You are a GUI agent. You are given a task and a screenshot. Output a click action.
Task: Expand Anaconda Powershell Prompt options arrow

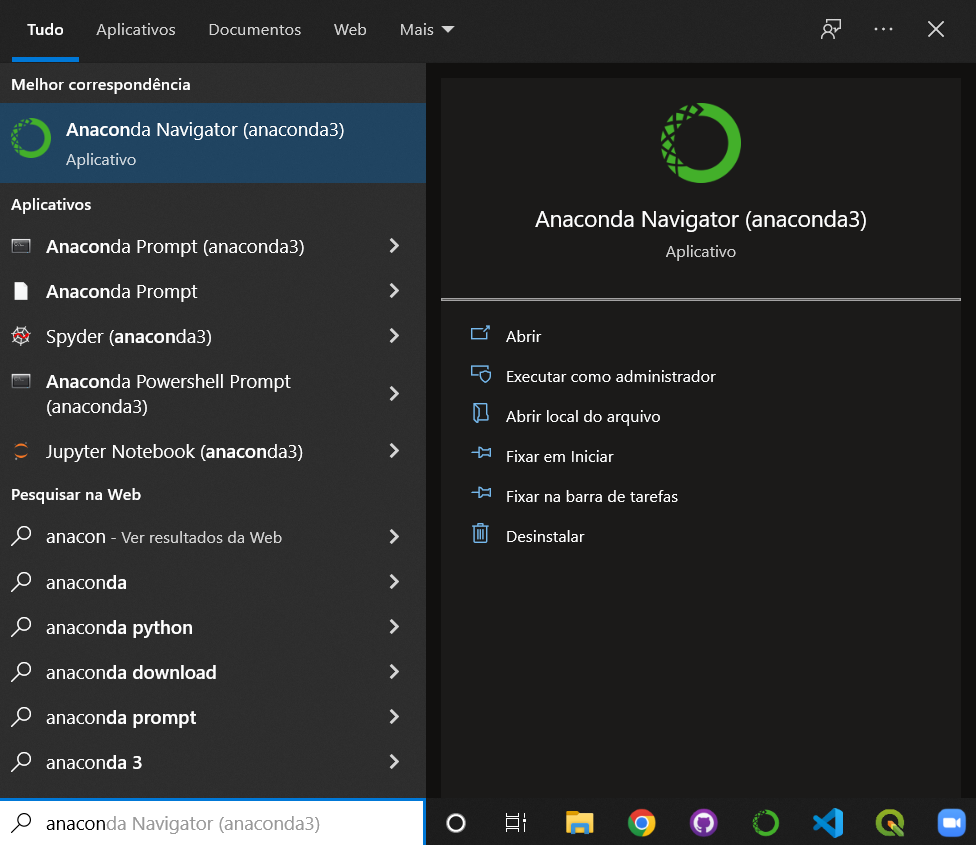[394, 393]
